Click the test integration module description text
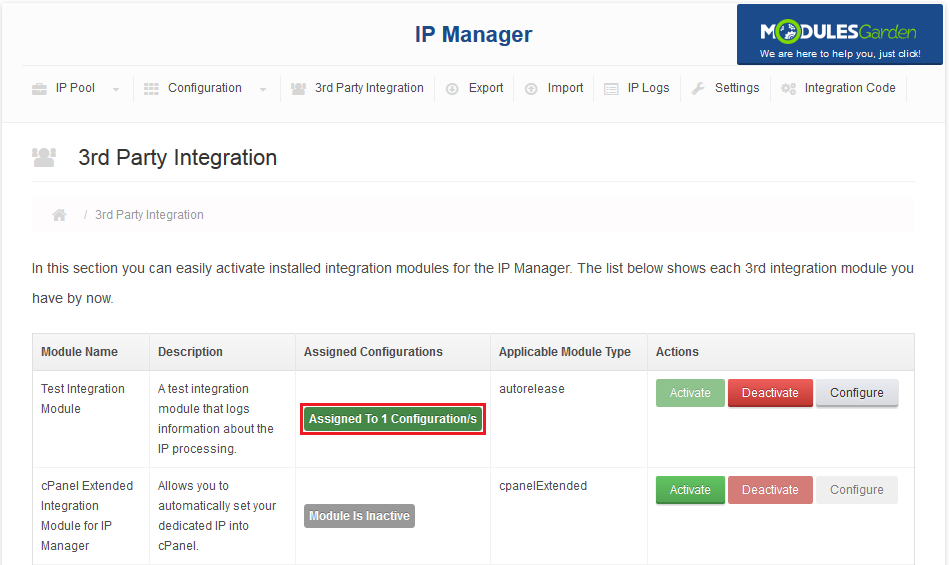Viewport: 950px width, 565px height. 216,418
